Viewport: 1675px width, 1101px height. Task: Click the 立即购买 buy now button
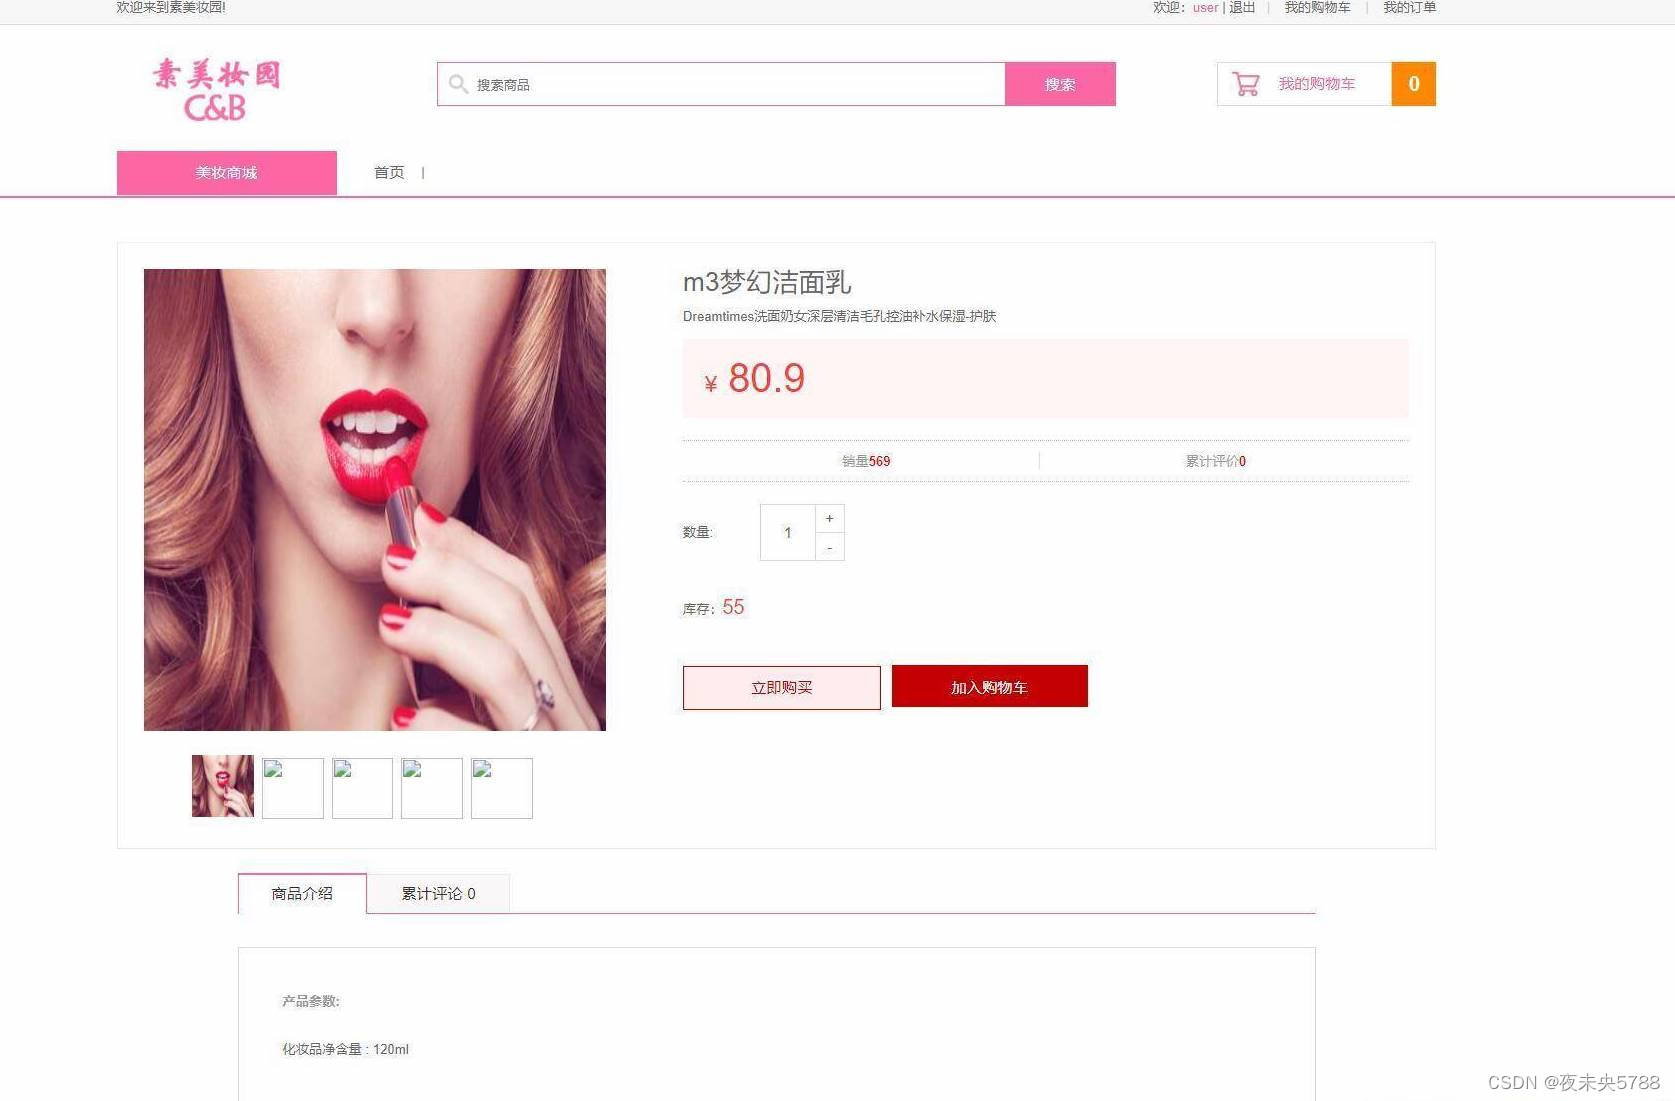[782, 688]
